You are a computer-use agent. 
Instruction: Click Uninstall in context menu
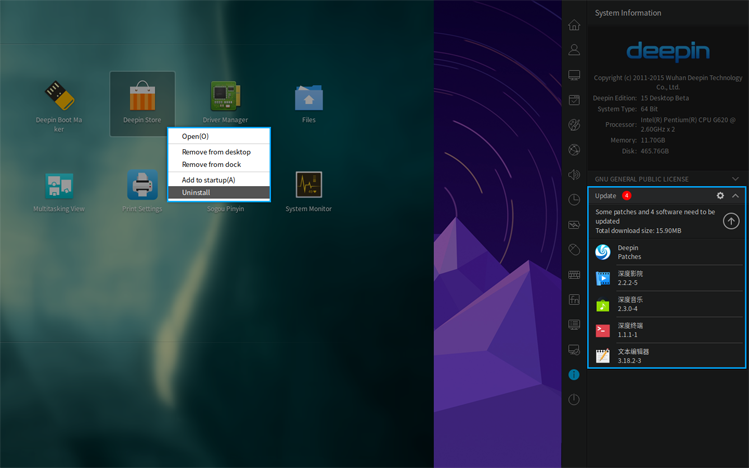click(219, 192)
